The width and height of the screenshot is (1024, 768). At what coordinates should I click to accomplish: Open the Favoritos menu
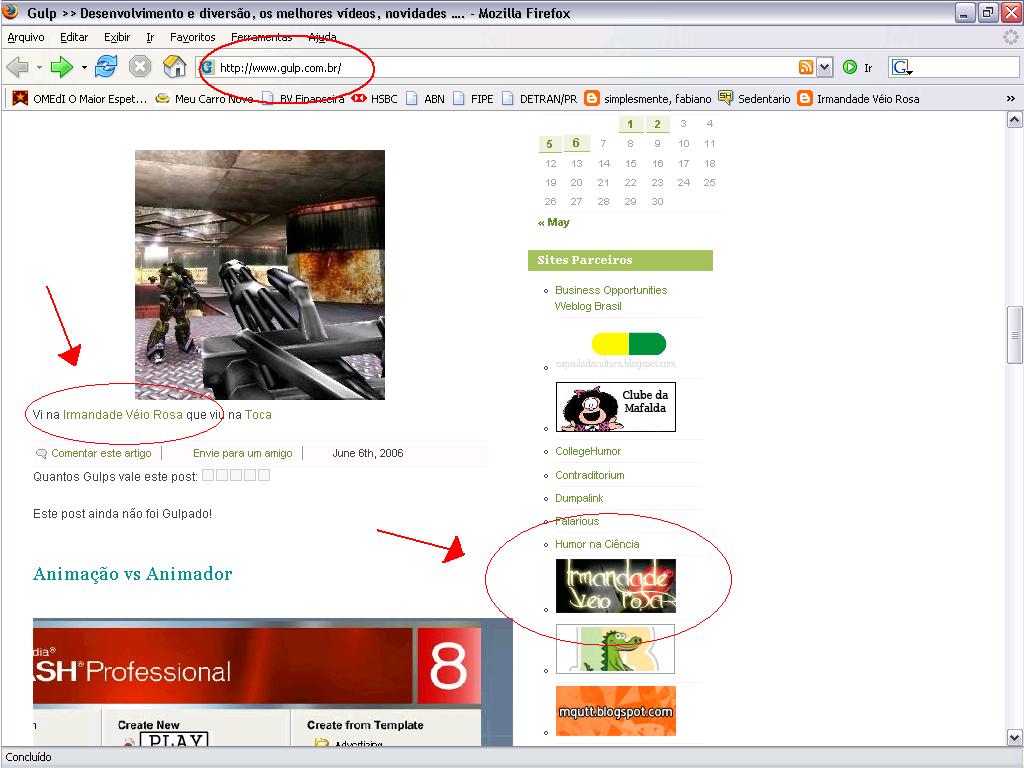click(192, 37)
